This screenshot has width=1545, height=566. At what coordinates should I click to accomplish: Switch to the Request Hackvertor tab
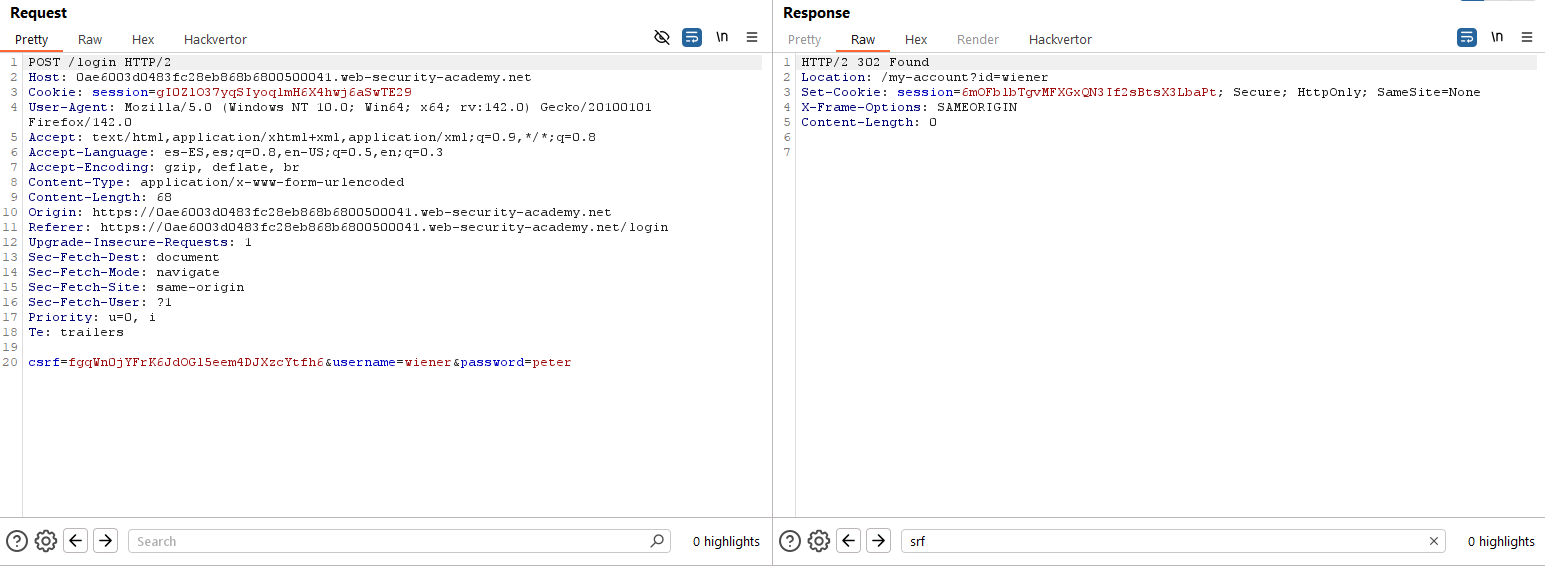pos(215,40)
